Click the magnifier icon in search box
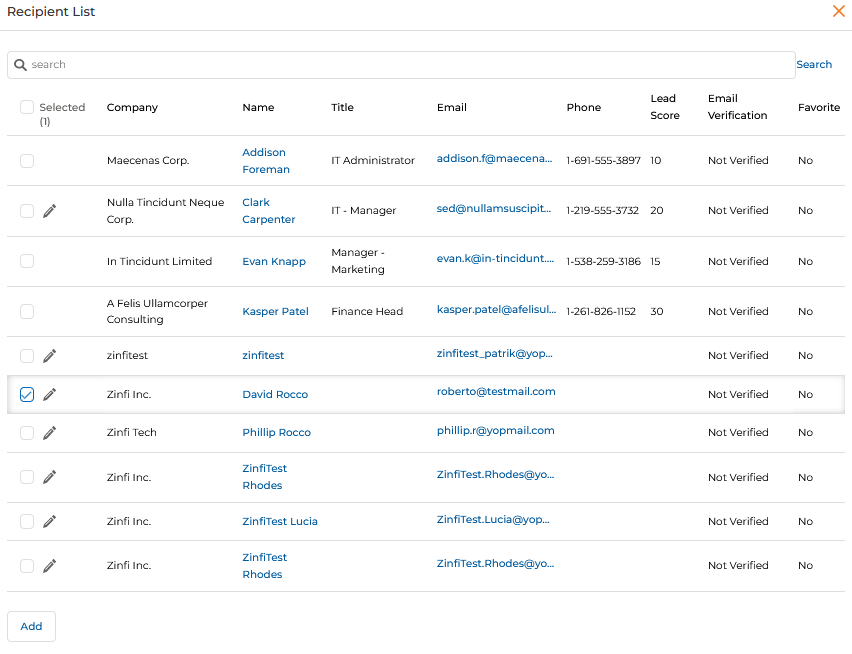852x654 pixels. [20, 65]
